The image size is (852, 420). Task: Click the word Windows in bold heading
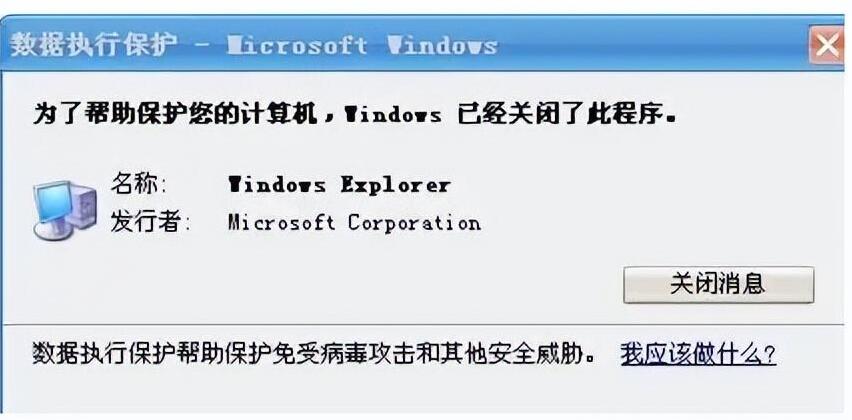tap(393, 116)
